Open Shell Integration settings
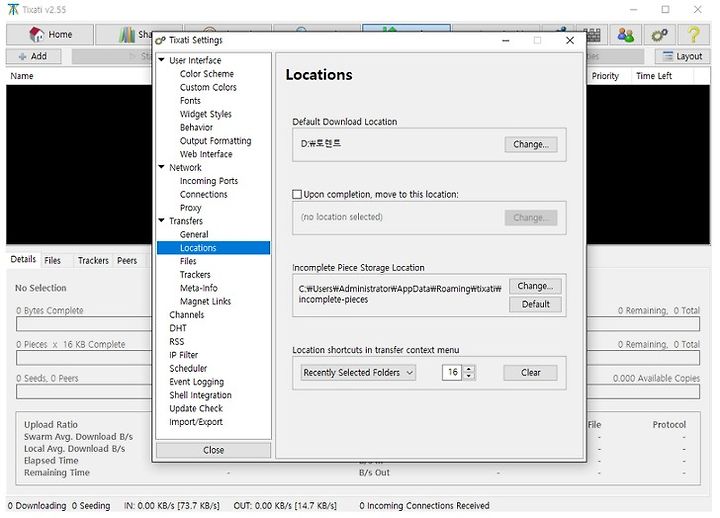 [x=200, y=395]
